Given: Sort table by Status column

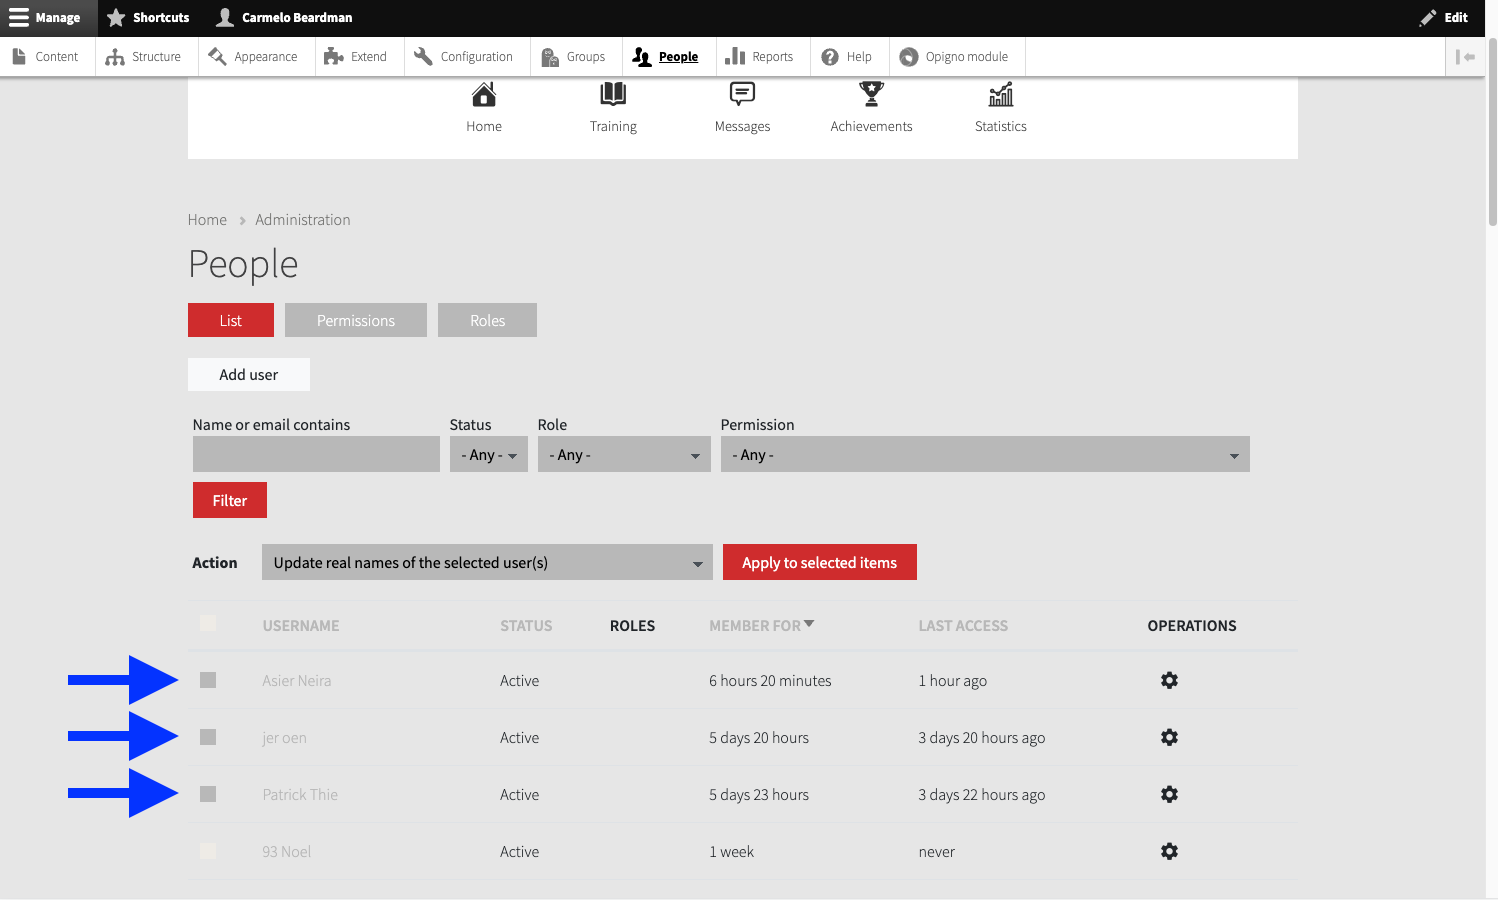Looking at the screenshot, I should point(526,626).
